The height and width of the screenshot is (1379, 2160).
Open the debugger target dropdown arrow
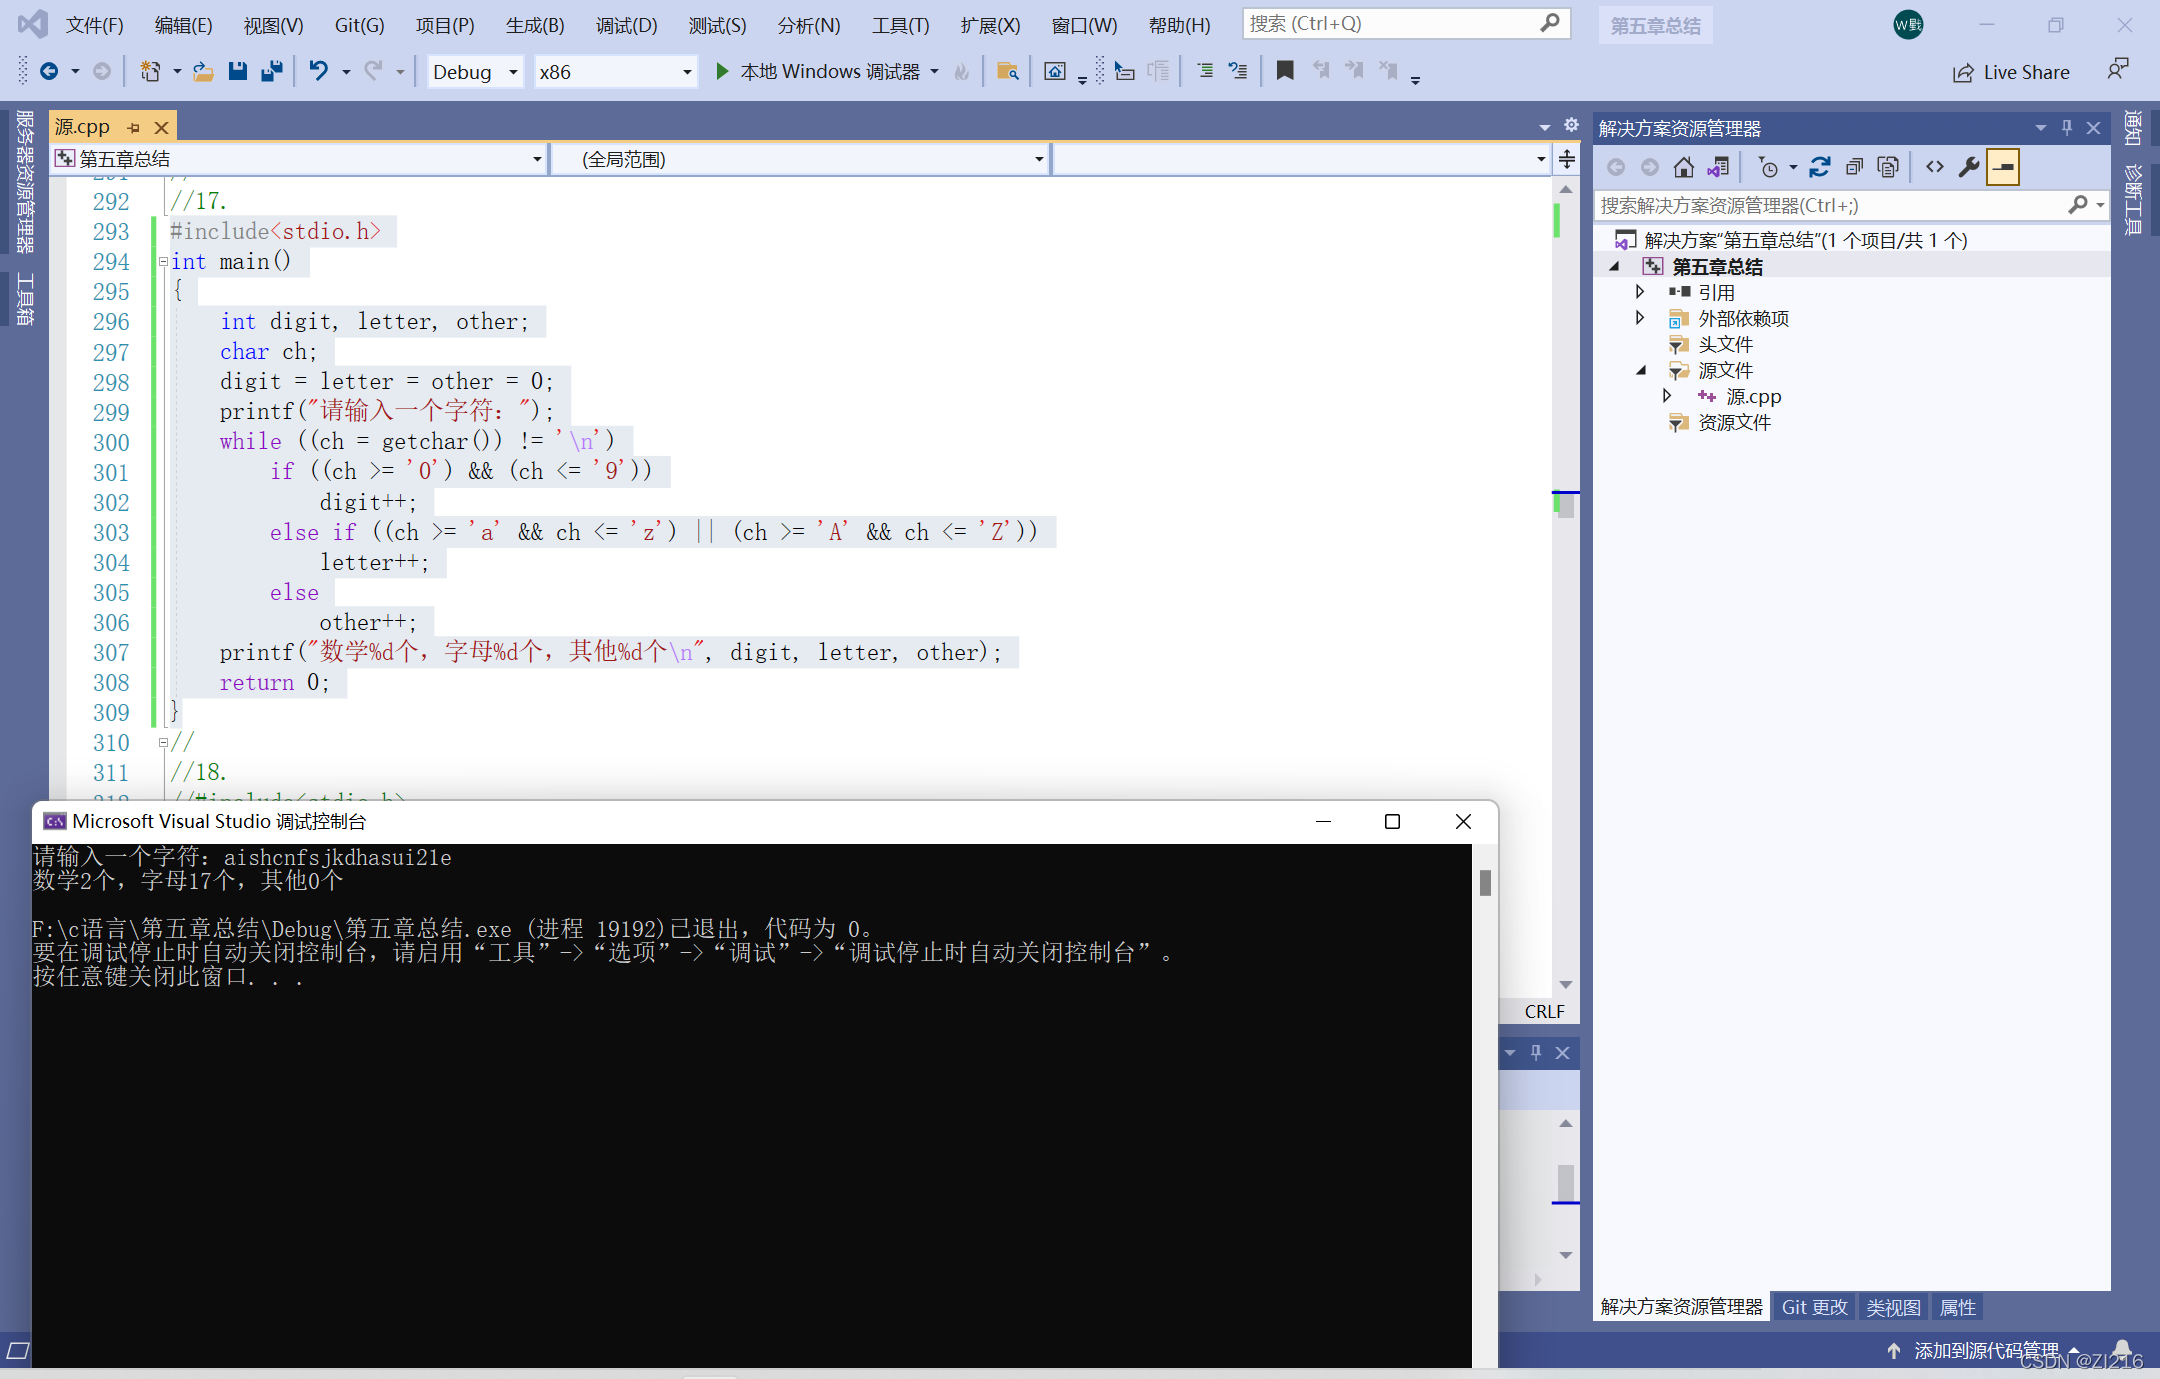pyautogui.click(x=935, y=72)
